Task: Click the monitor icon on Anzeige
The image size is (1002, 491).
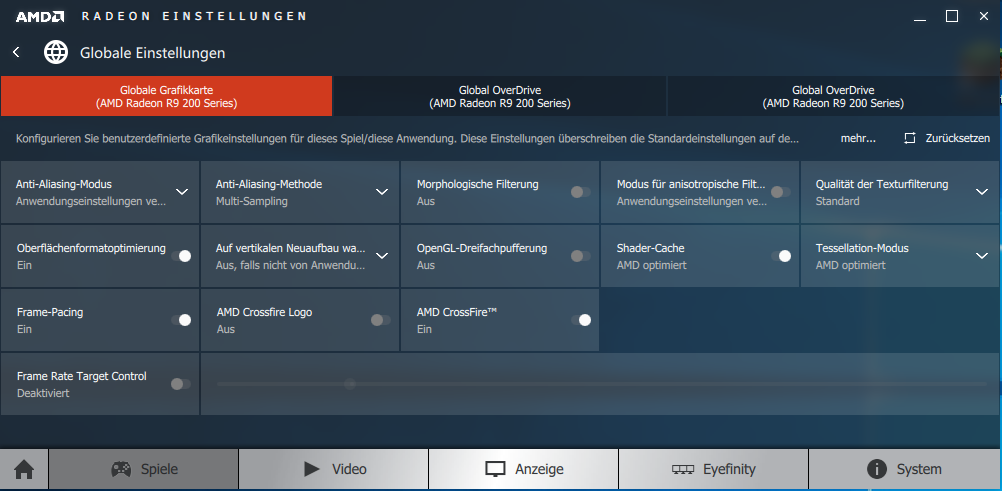Action: pyautogui.click(x=495, y=470)
